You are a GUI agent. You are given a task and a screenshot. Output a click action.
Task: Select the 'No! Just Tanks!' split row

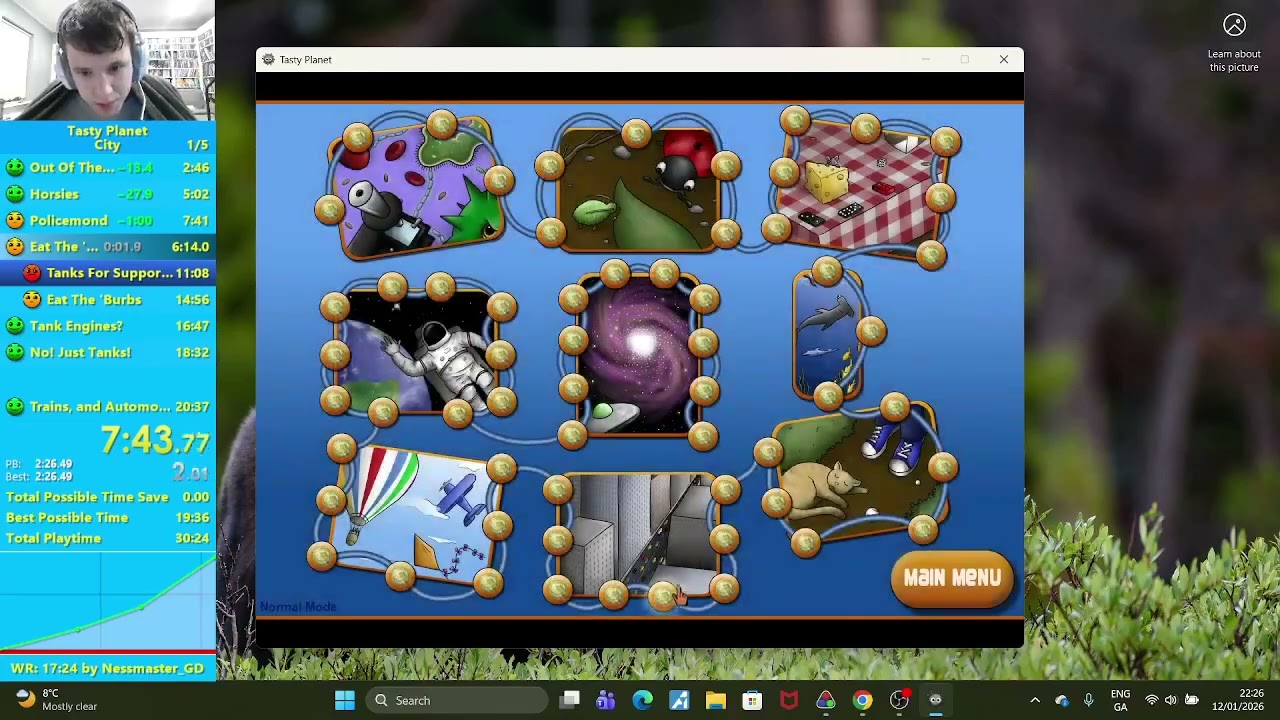107,352
